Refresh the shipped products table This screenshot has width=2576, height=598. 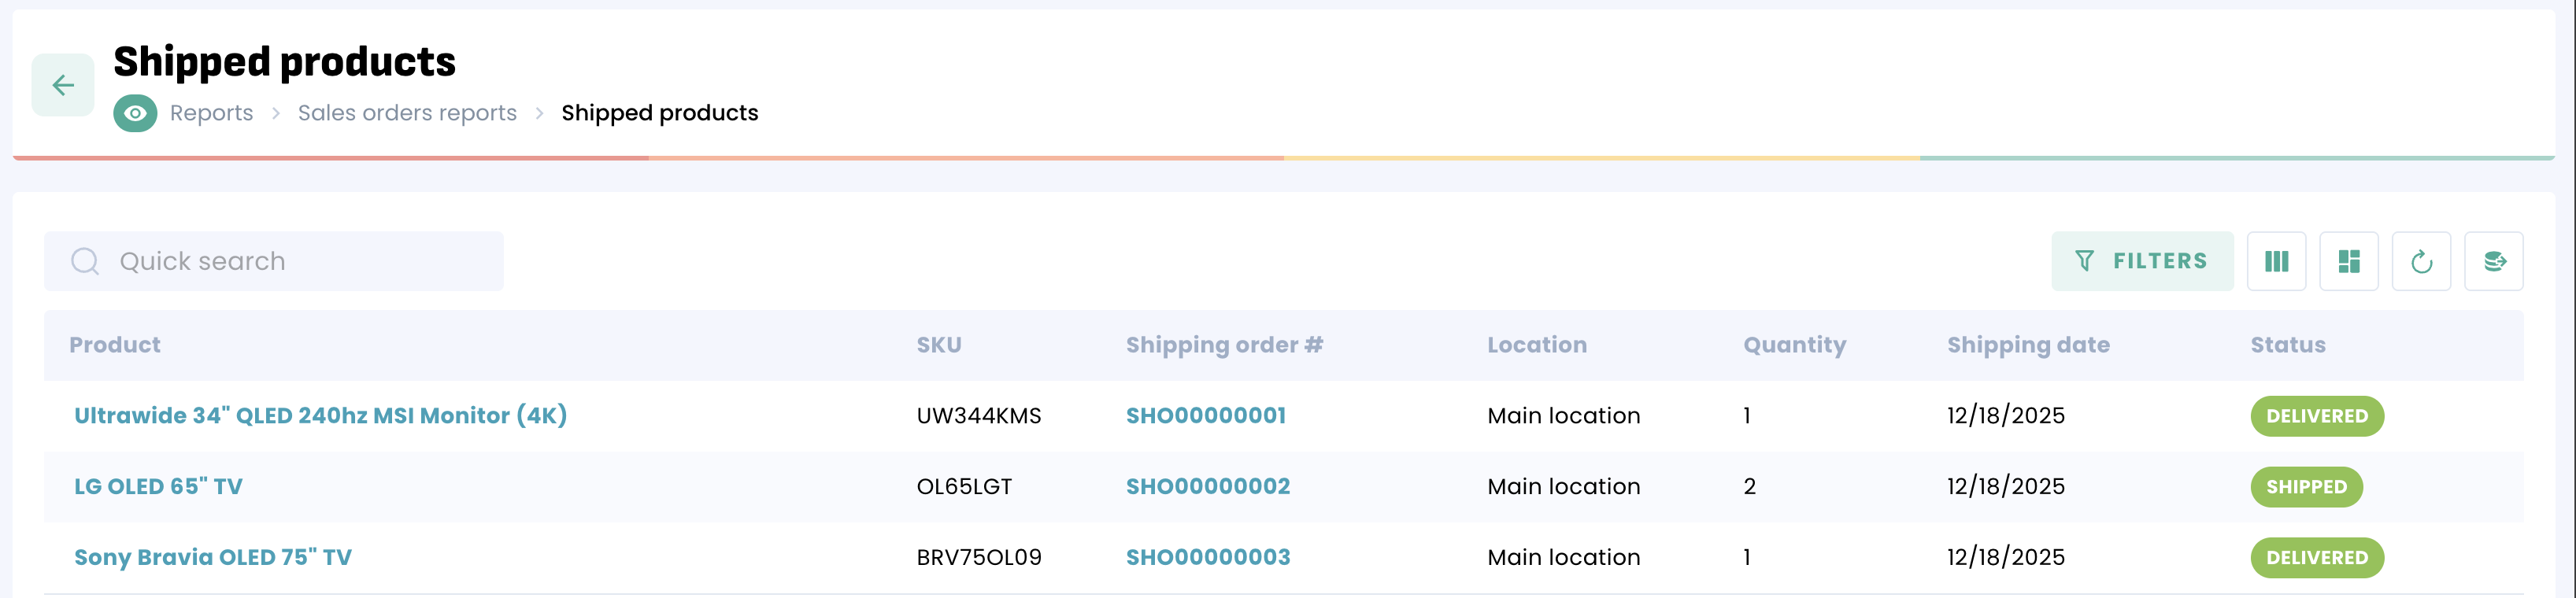click(2421, 261)
